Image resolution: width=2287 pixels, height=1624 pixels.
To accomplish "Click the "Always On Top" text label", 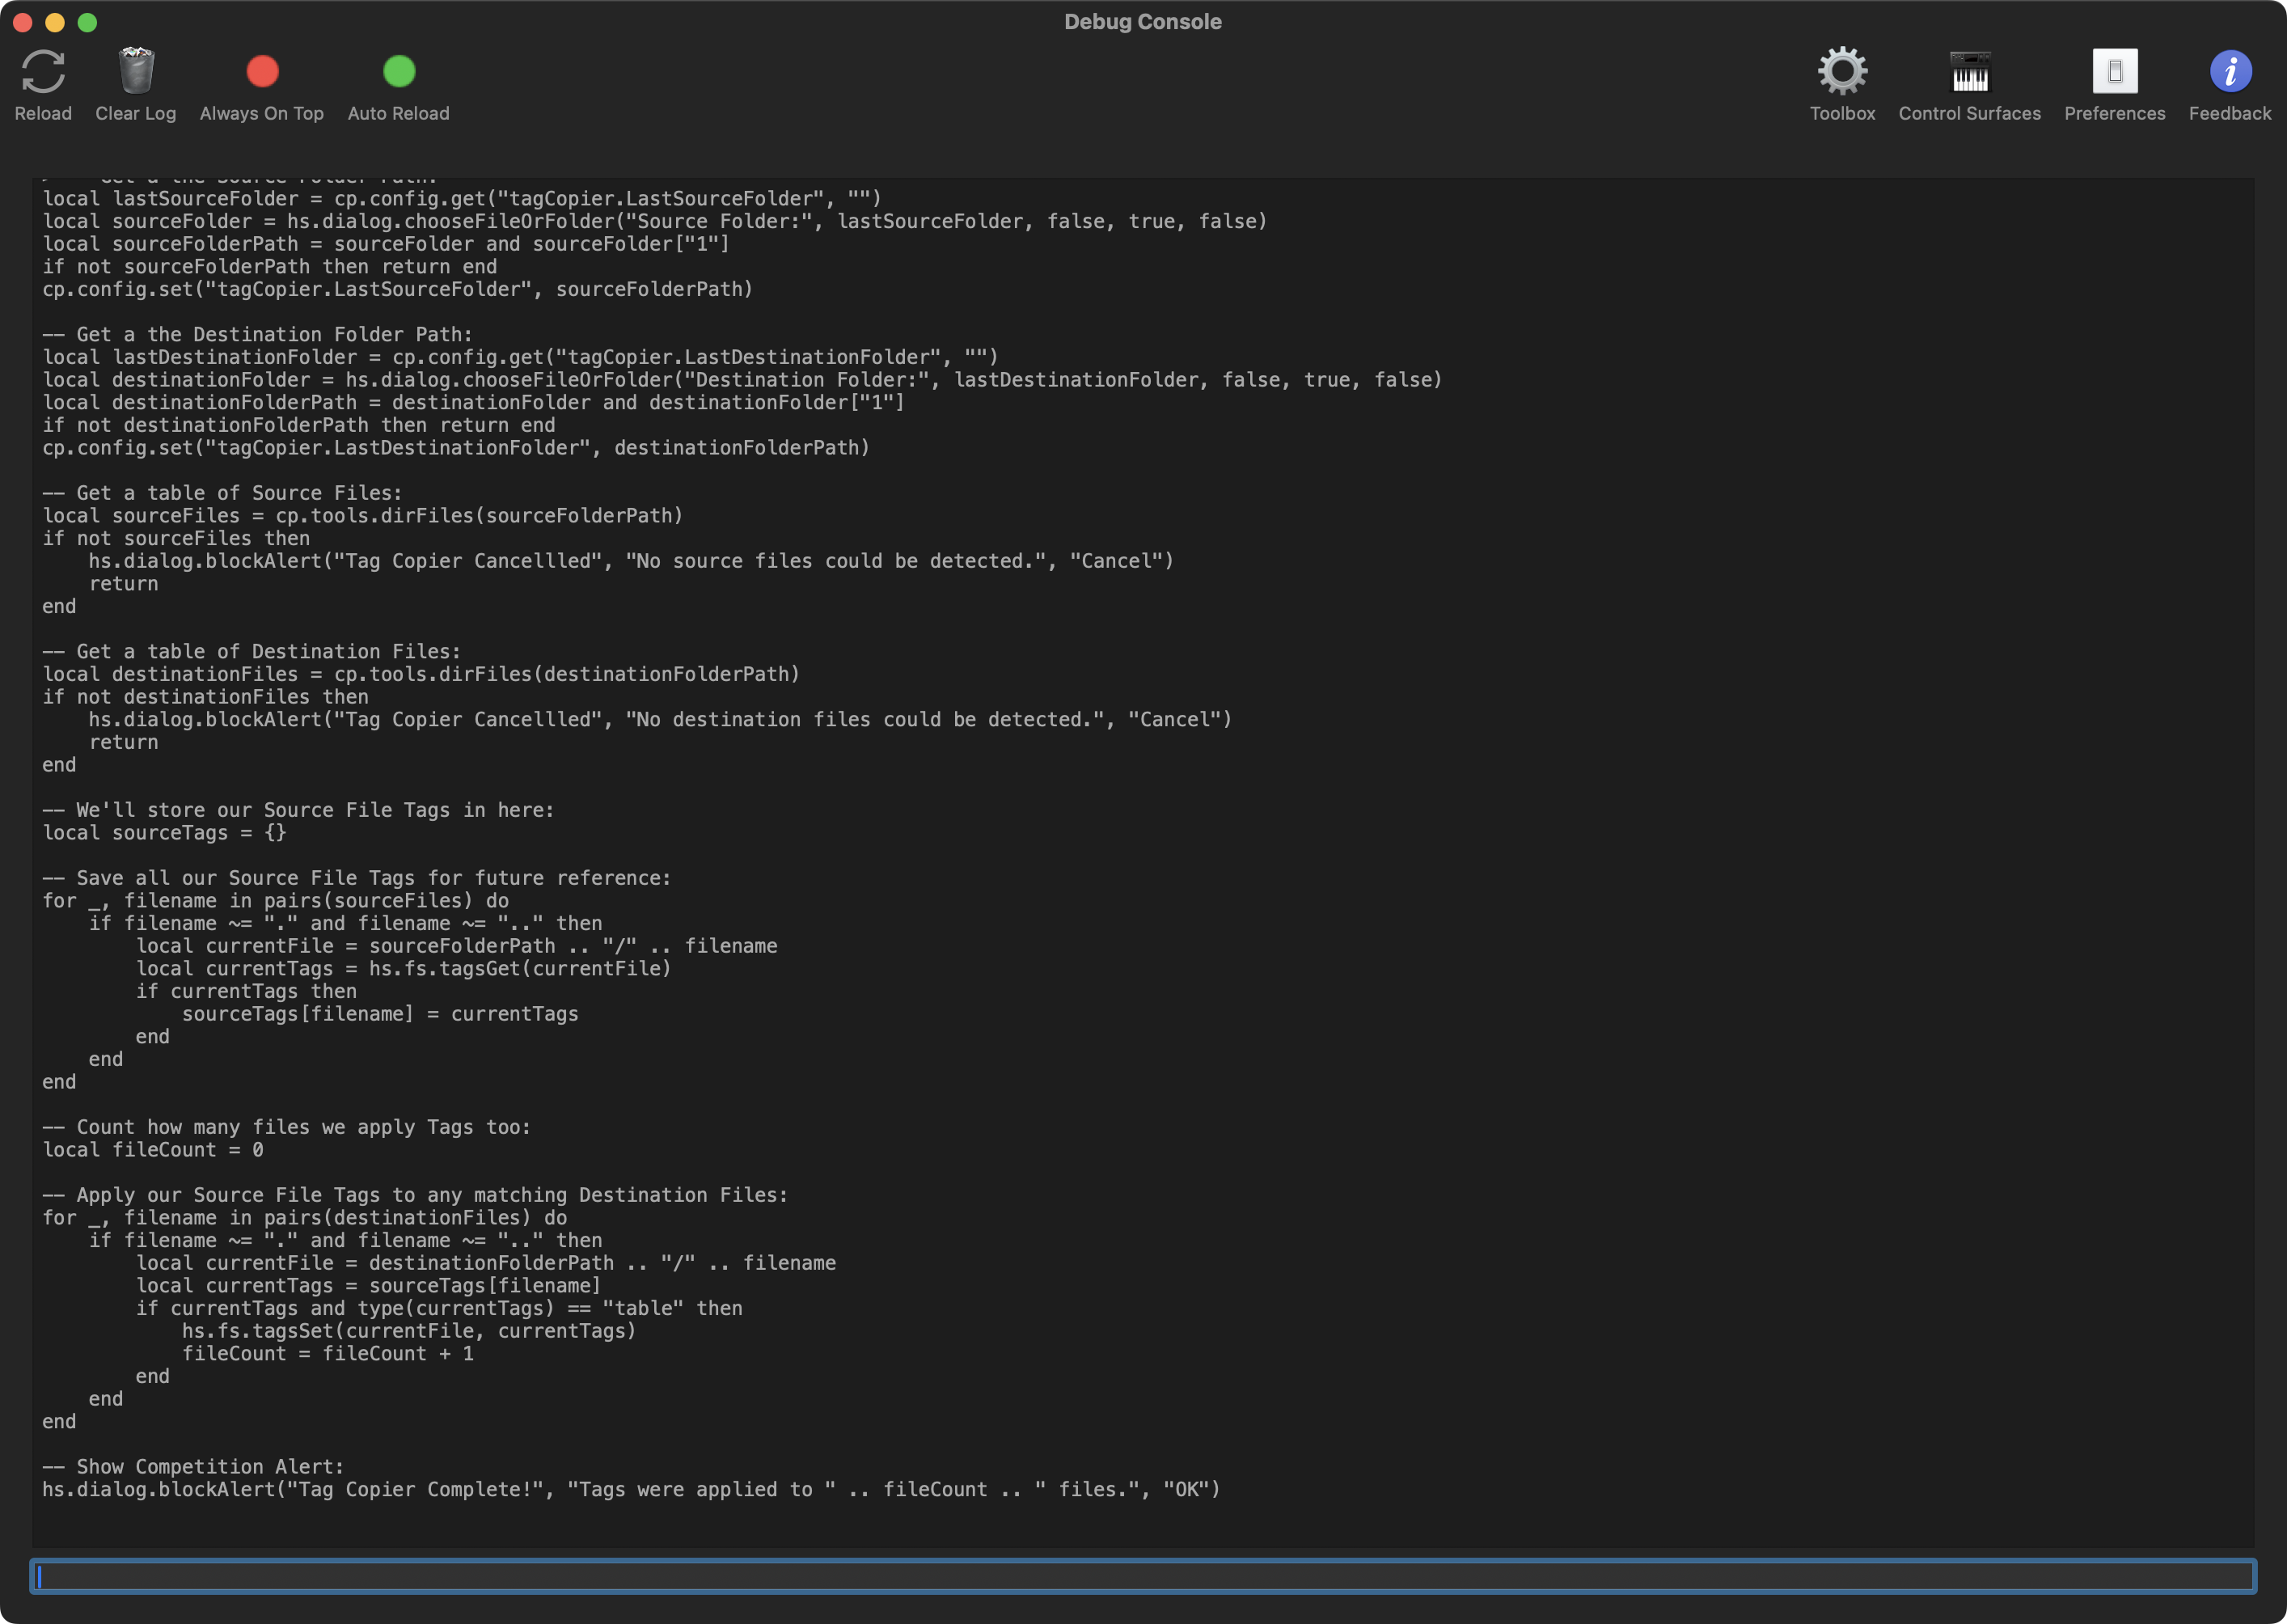I will pyautogui.click(x=262, y=113).
